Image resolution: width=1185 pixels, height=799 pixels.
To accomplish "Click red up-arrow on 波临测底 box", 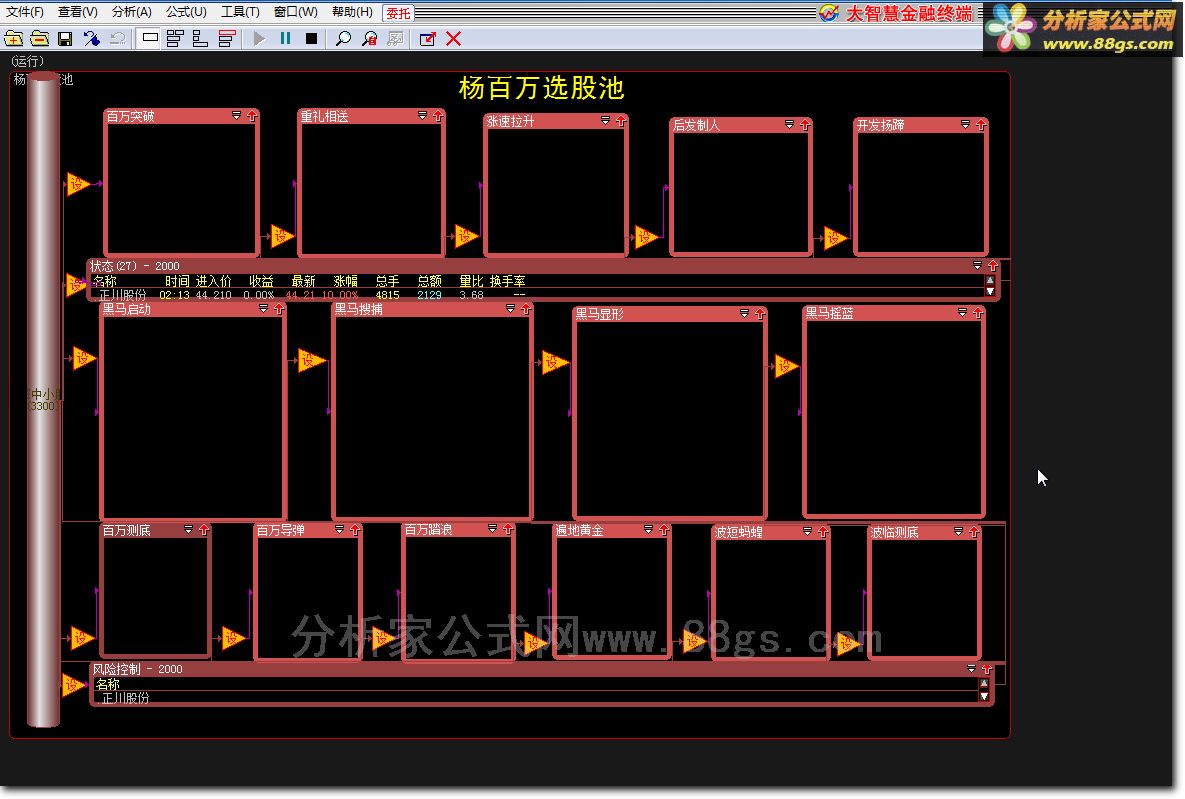I will click(x=973, y=531).
